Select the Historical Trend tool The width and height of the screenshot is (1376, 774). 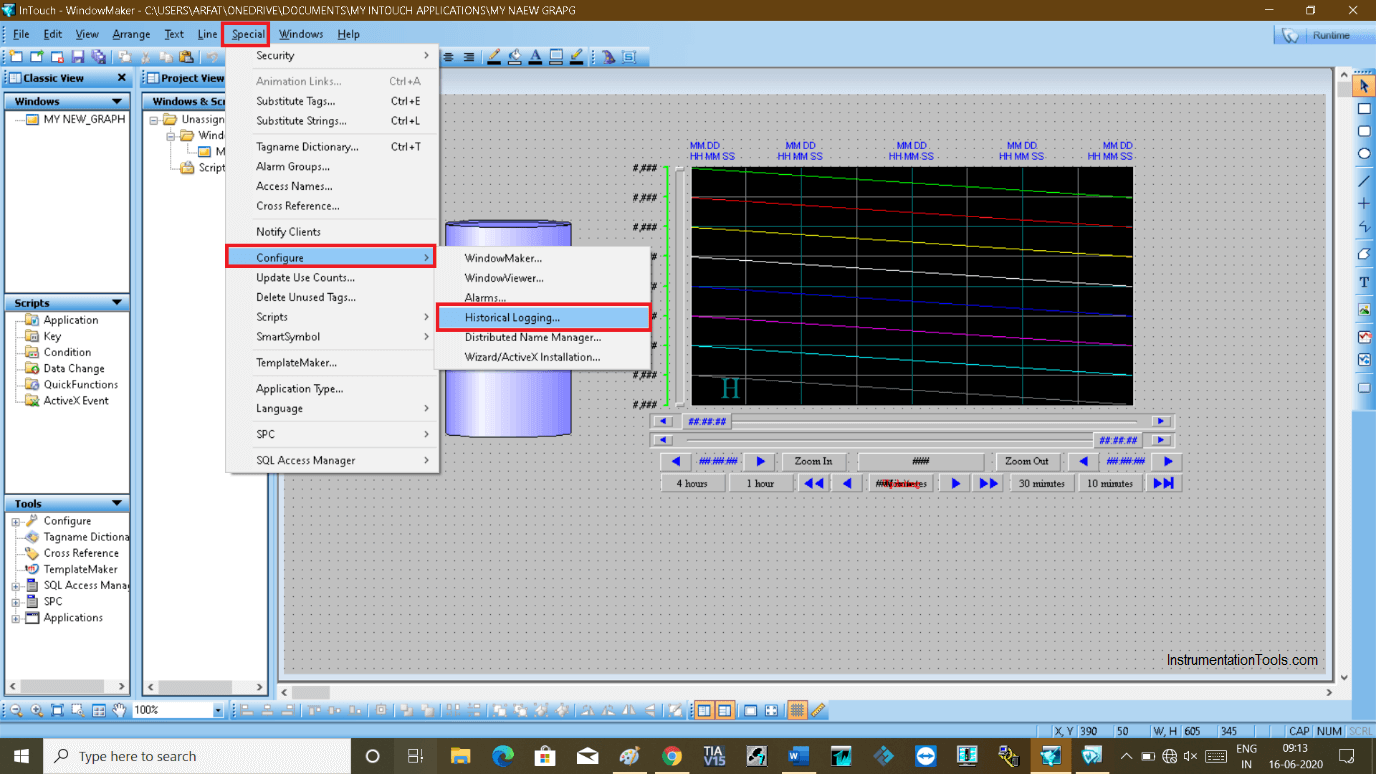click(1364, 359)
